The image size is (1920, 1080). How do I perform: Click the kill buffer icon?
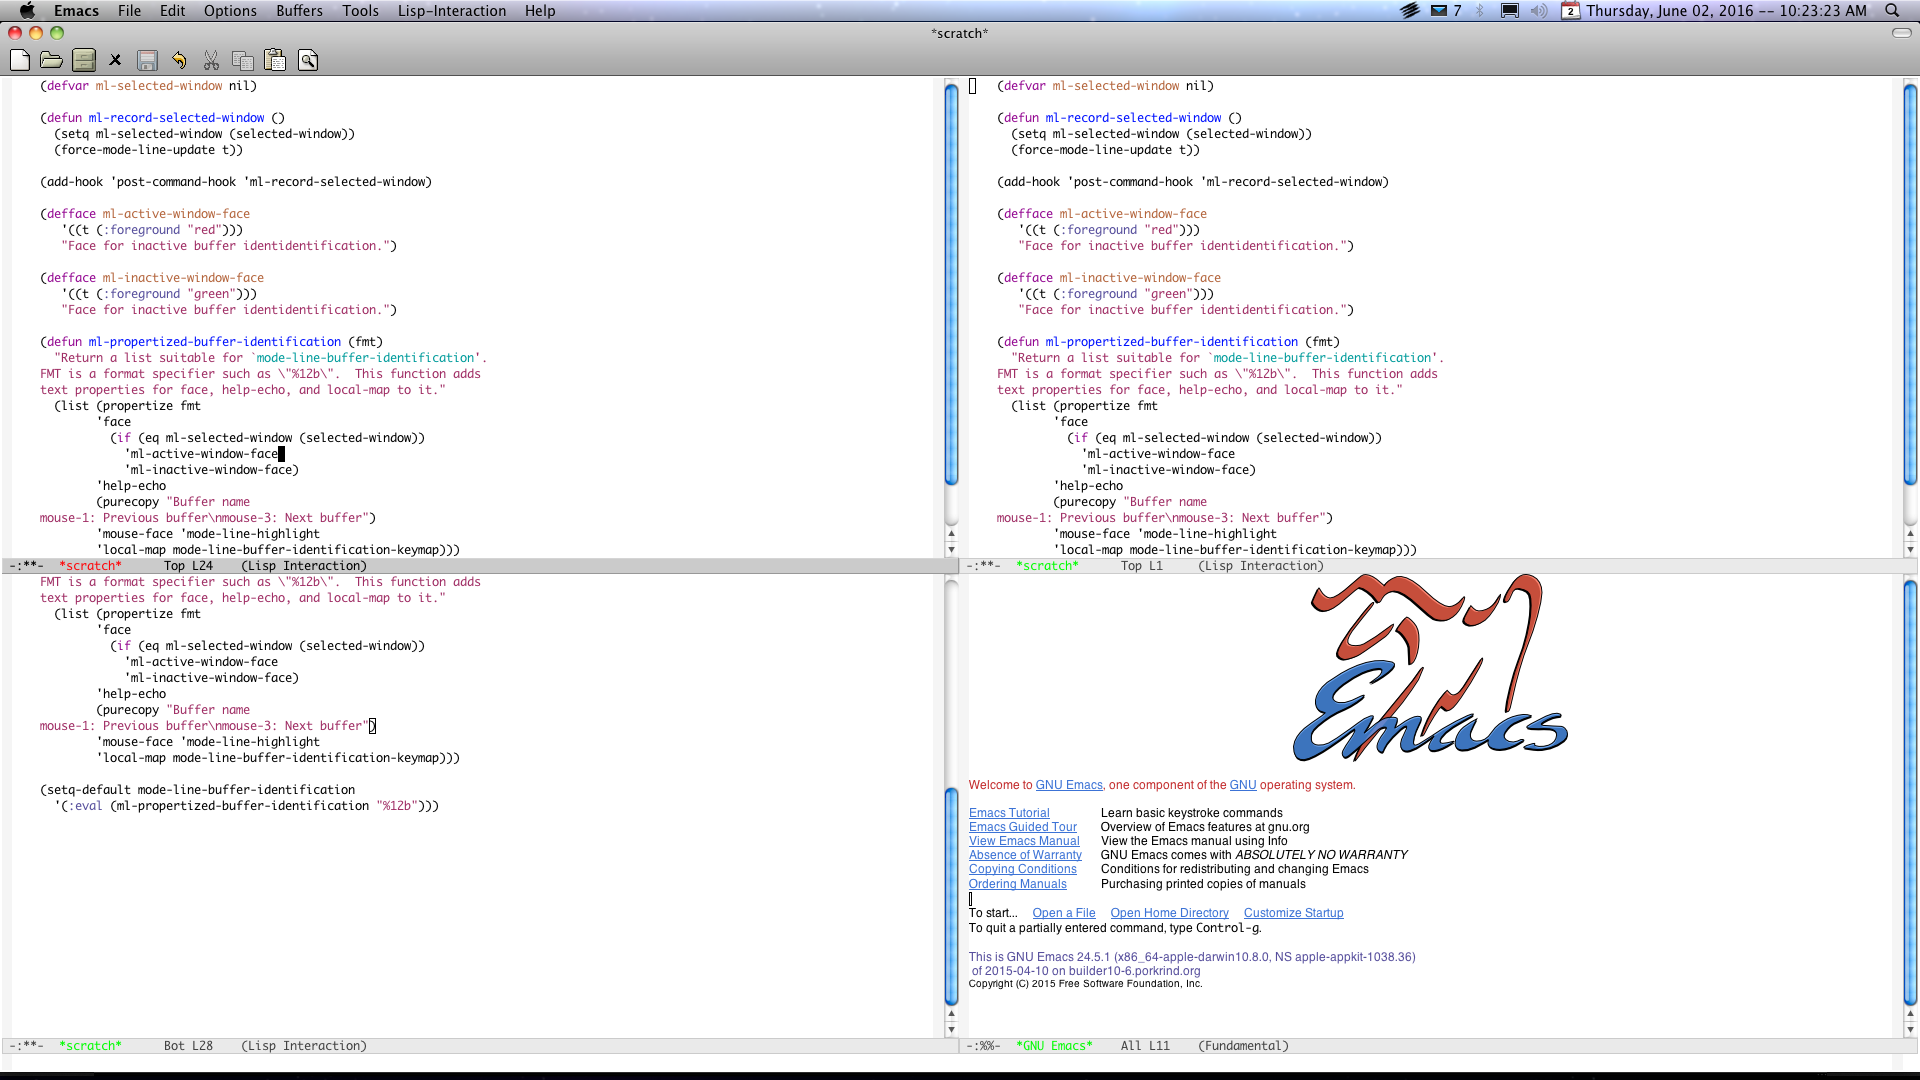pos(115,59)
